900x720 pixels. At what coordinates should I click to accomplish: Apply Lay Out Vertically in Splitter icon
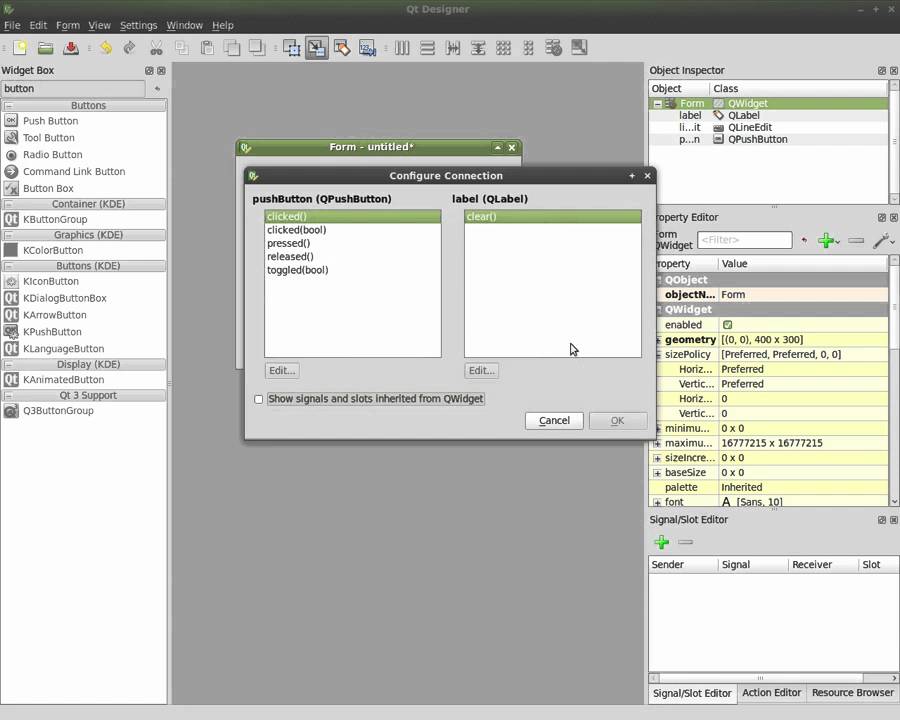pyautogui.click(x=478, y=48)
